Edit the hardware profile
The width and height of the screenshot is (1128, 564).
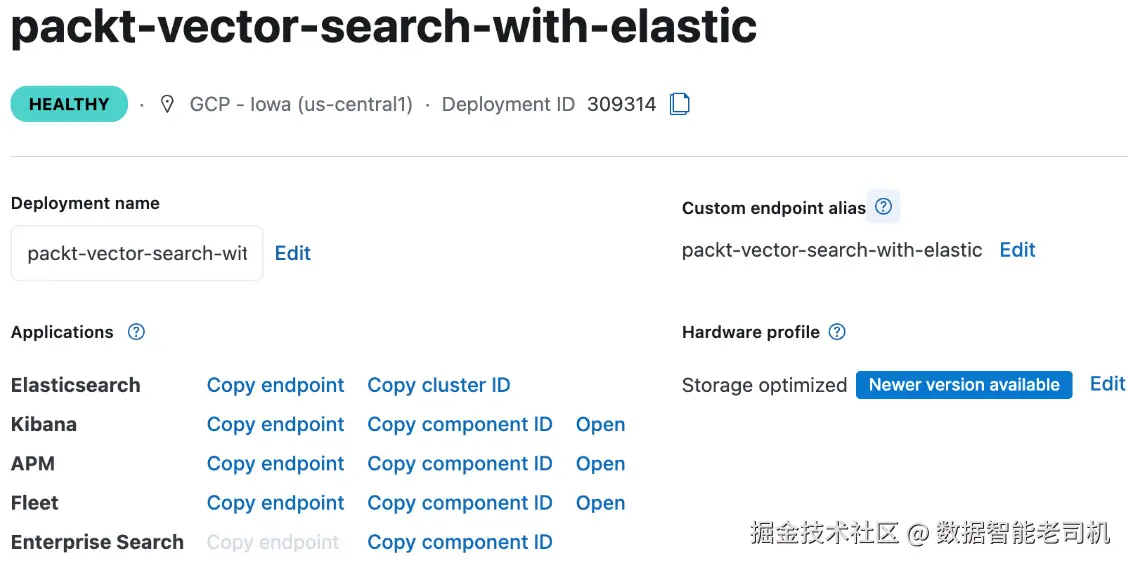click(x=1107, y=384)
